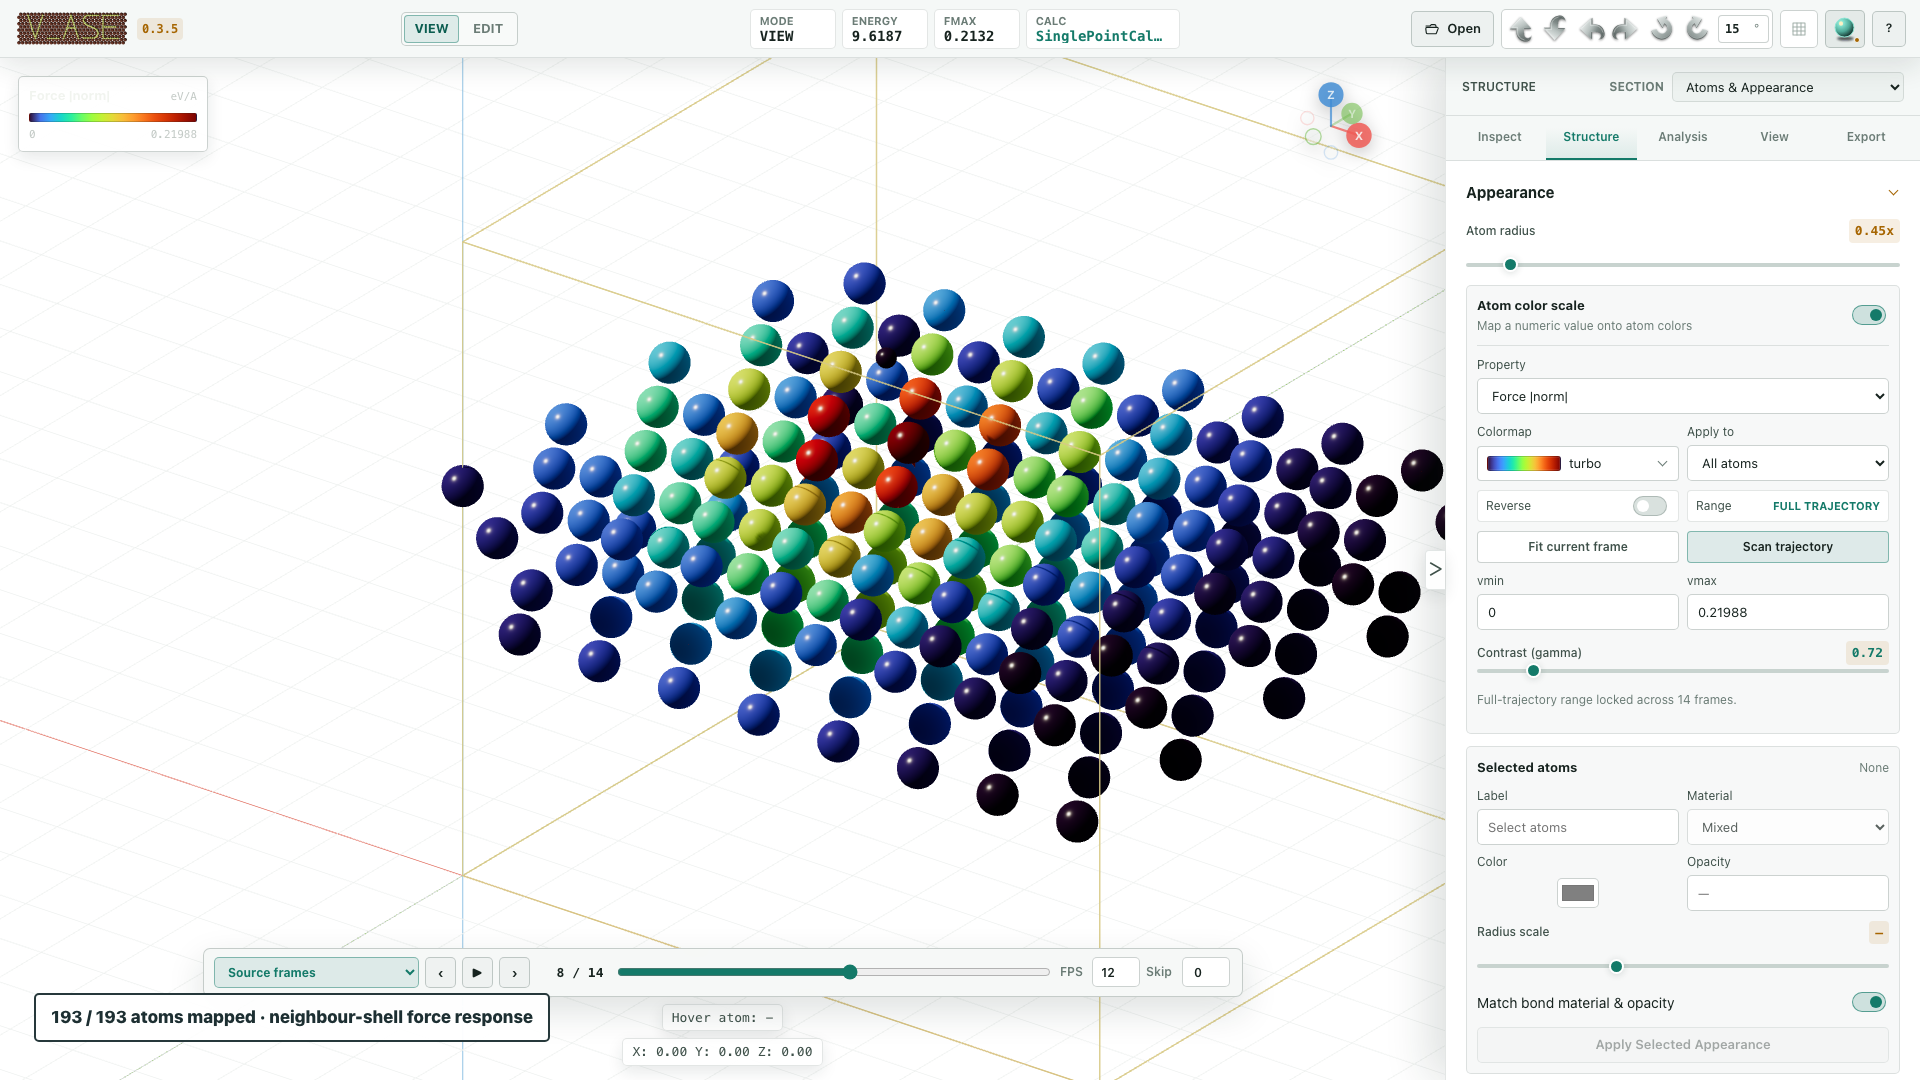The width and height of the screenshot is (1920, 1080).
Task: Click the Open file button
Action: click(x=1453, y=29)
